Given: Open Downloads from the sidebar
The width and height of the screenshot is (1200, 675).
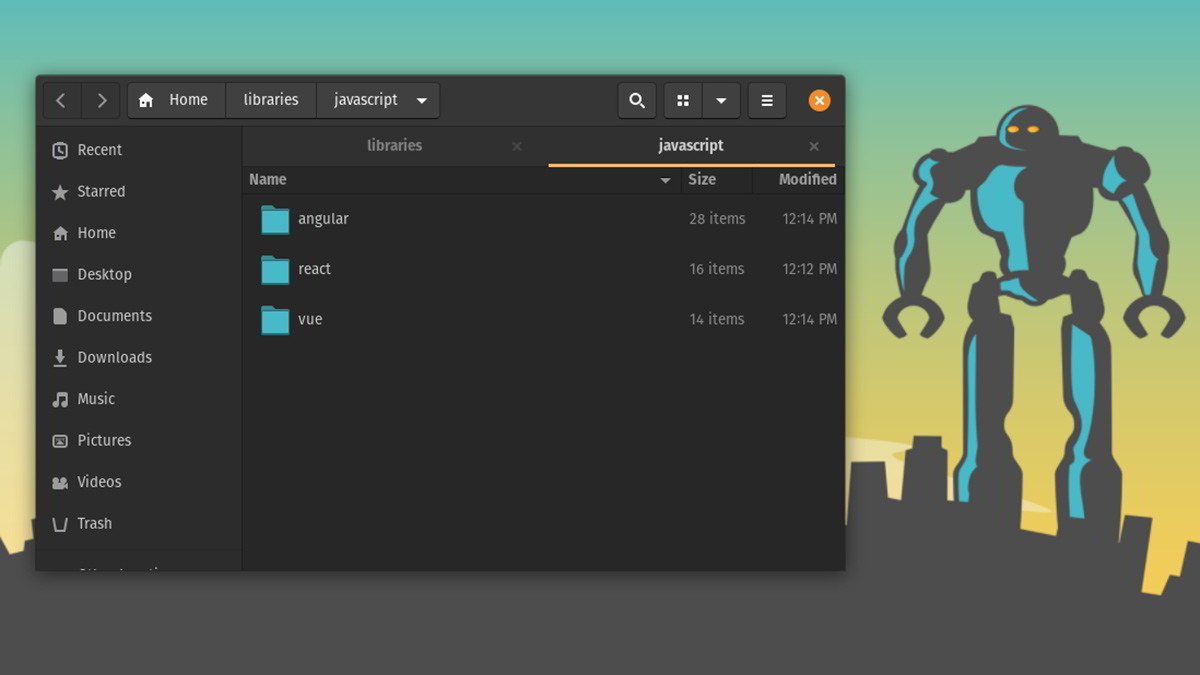Looking at the screenshot, I should (x=113, y=357).
